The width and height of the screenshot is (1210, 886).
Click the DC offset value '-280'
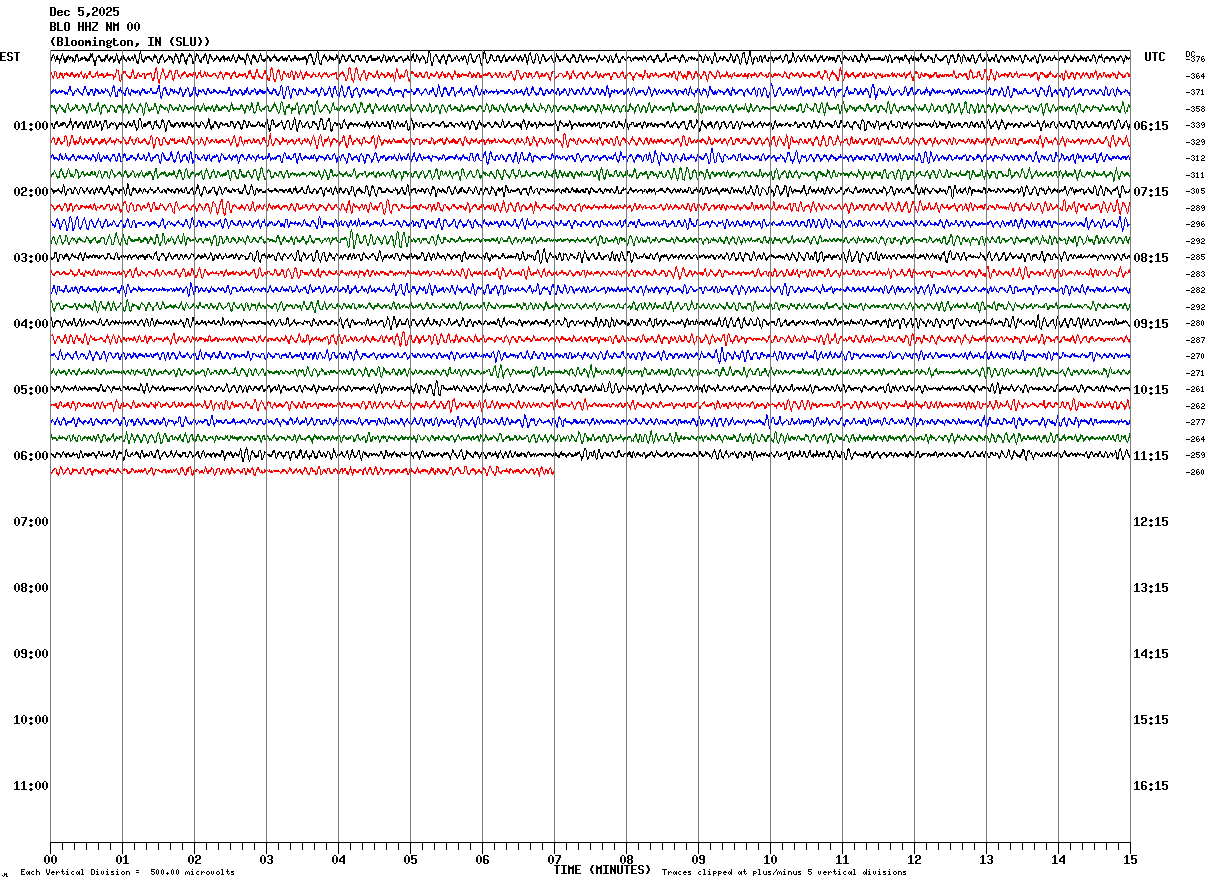click(x=1195, y=323)
